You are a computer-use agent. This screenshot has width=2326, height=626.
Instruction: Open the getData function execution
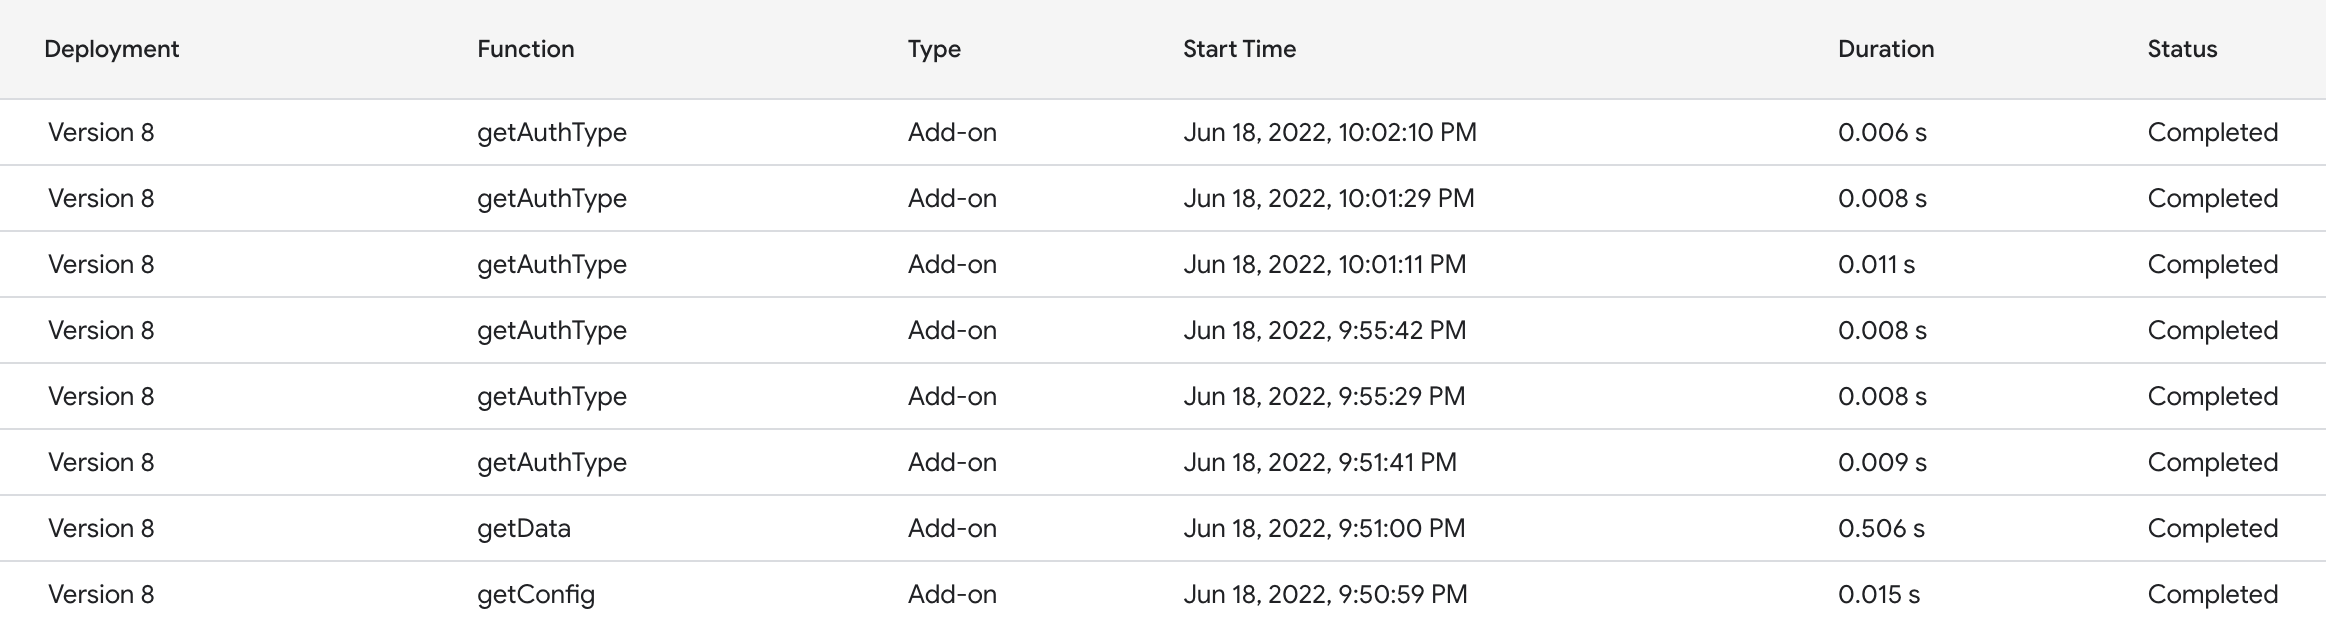(524, 528)
